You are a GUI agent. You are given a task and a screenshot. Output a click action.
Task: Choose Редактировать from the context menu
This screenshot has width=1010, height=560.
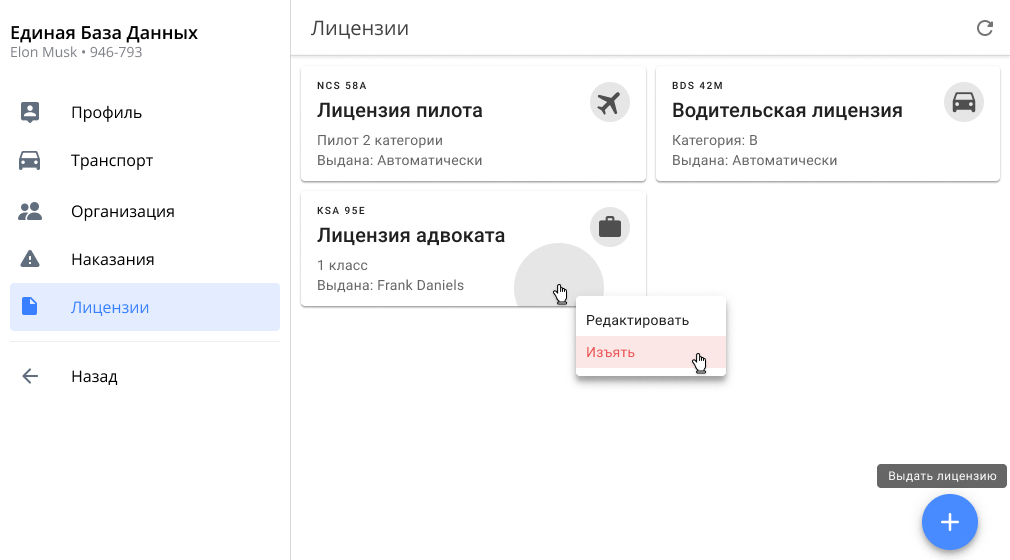click(x=637, y=320)
